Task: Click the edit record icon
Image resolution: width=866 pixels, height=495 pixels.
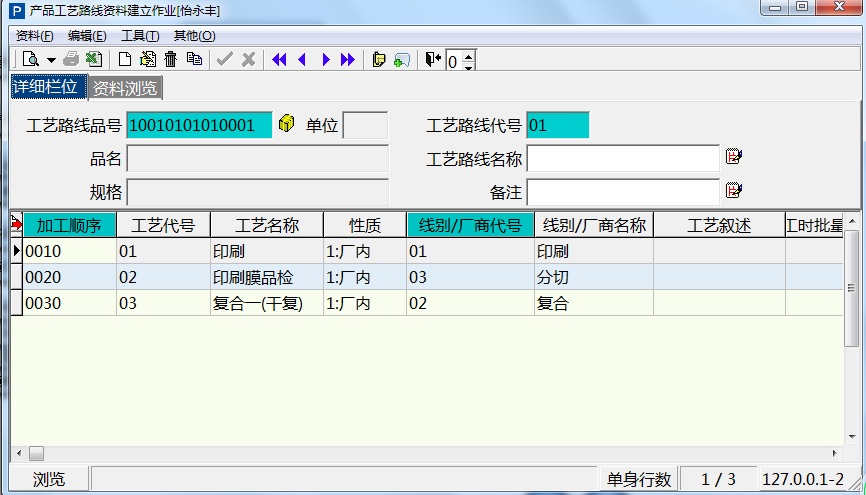Action: (147, 59)
